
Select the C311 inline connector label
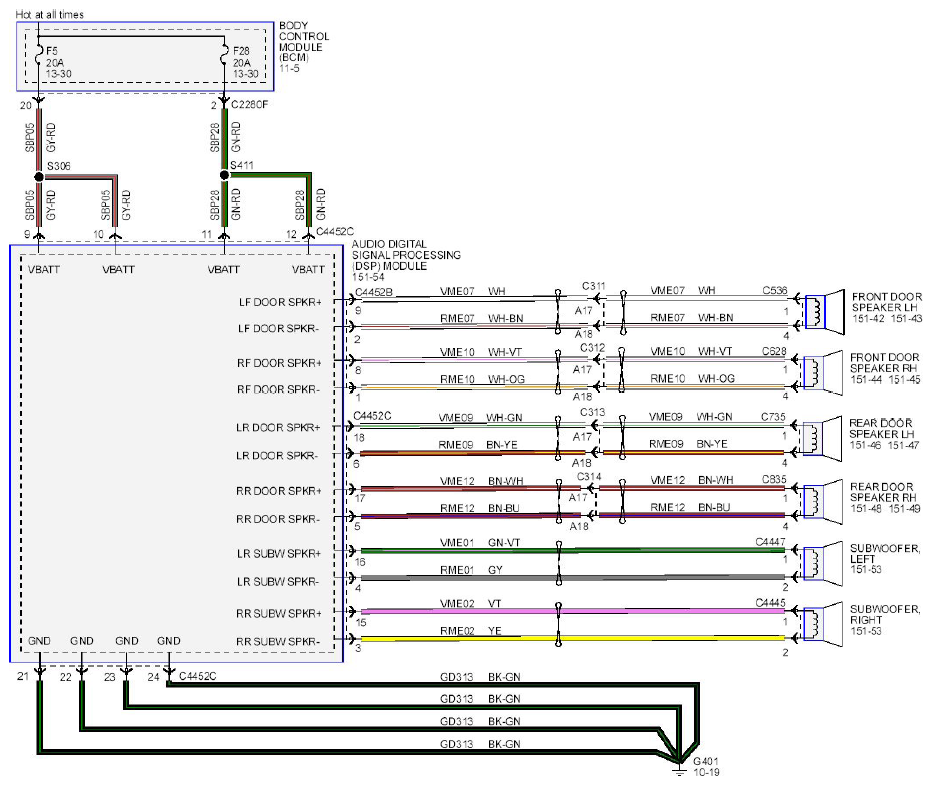click(594, 286)
